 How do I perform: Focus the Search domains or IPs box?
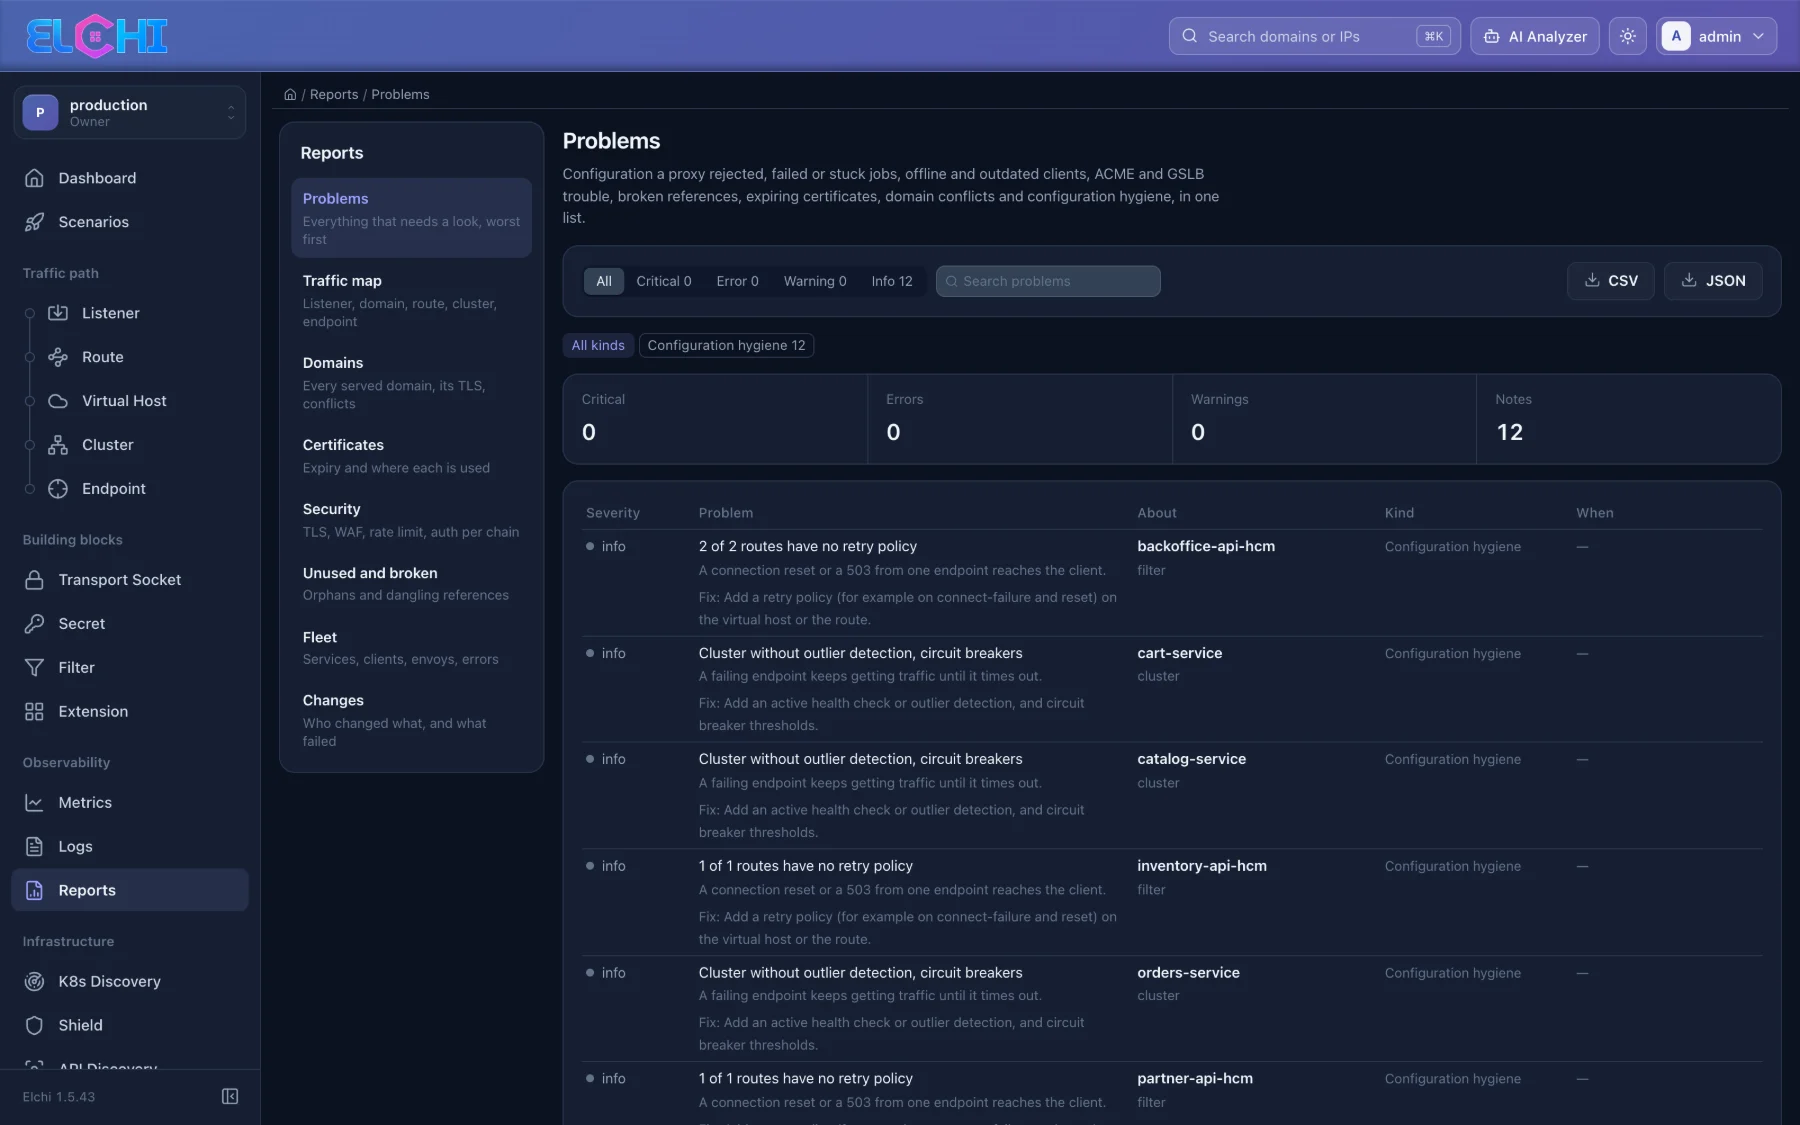click(x=1314, y=36)
